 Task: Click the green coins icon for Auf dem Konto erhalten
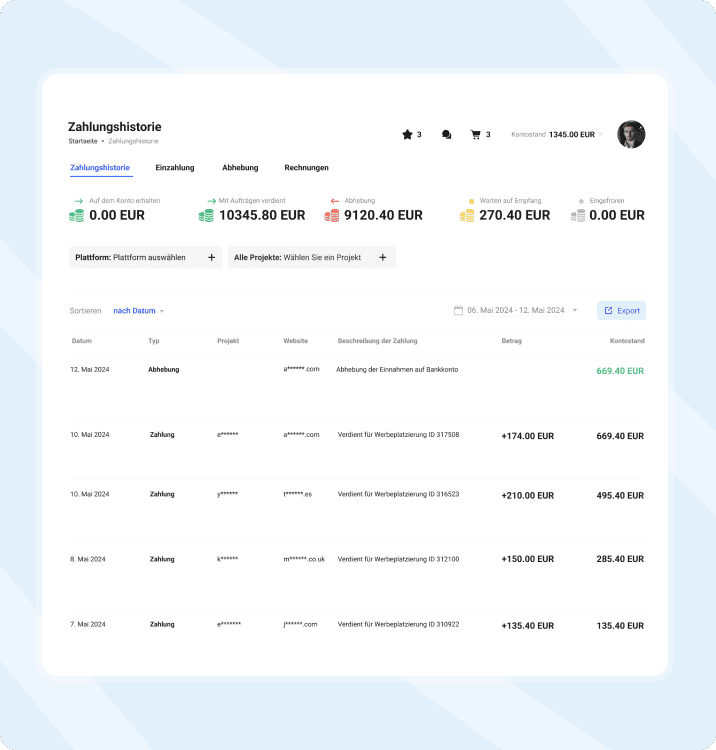[77, 216]
